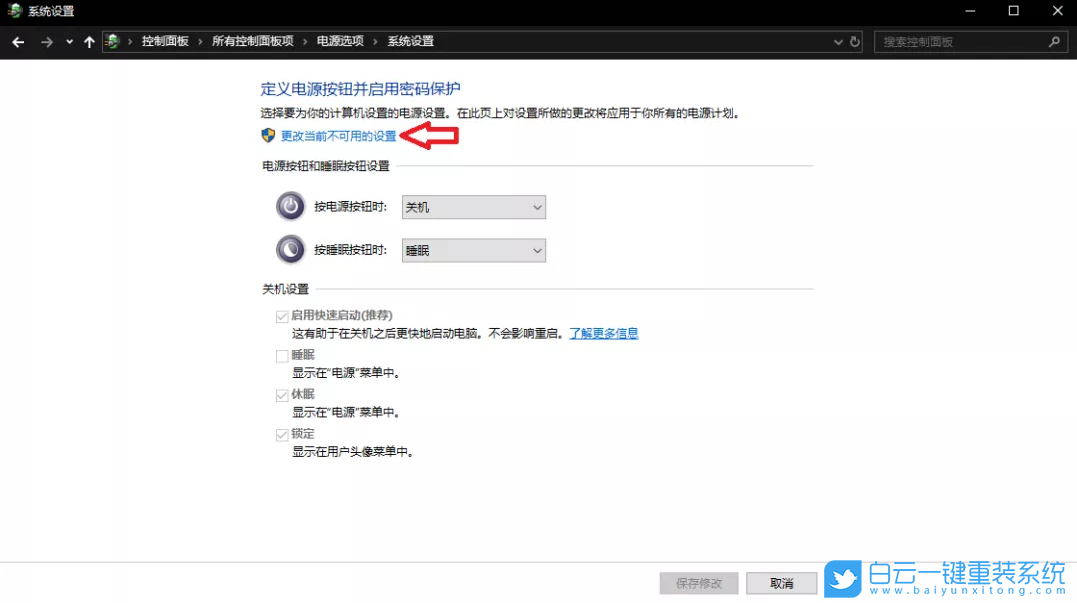Click the Control Panel icon in the address bar

[x=114, y=41]
